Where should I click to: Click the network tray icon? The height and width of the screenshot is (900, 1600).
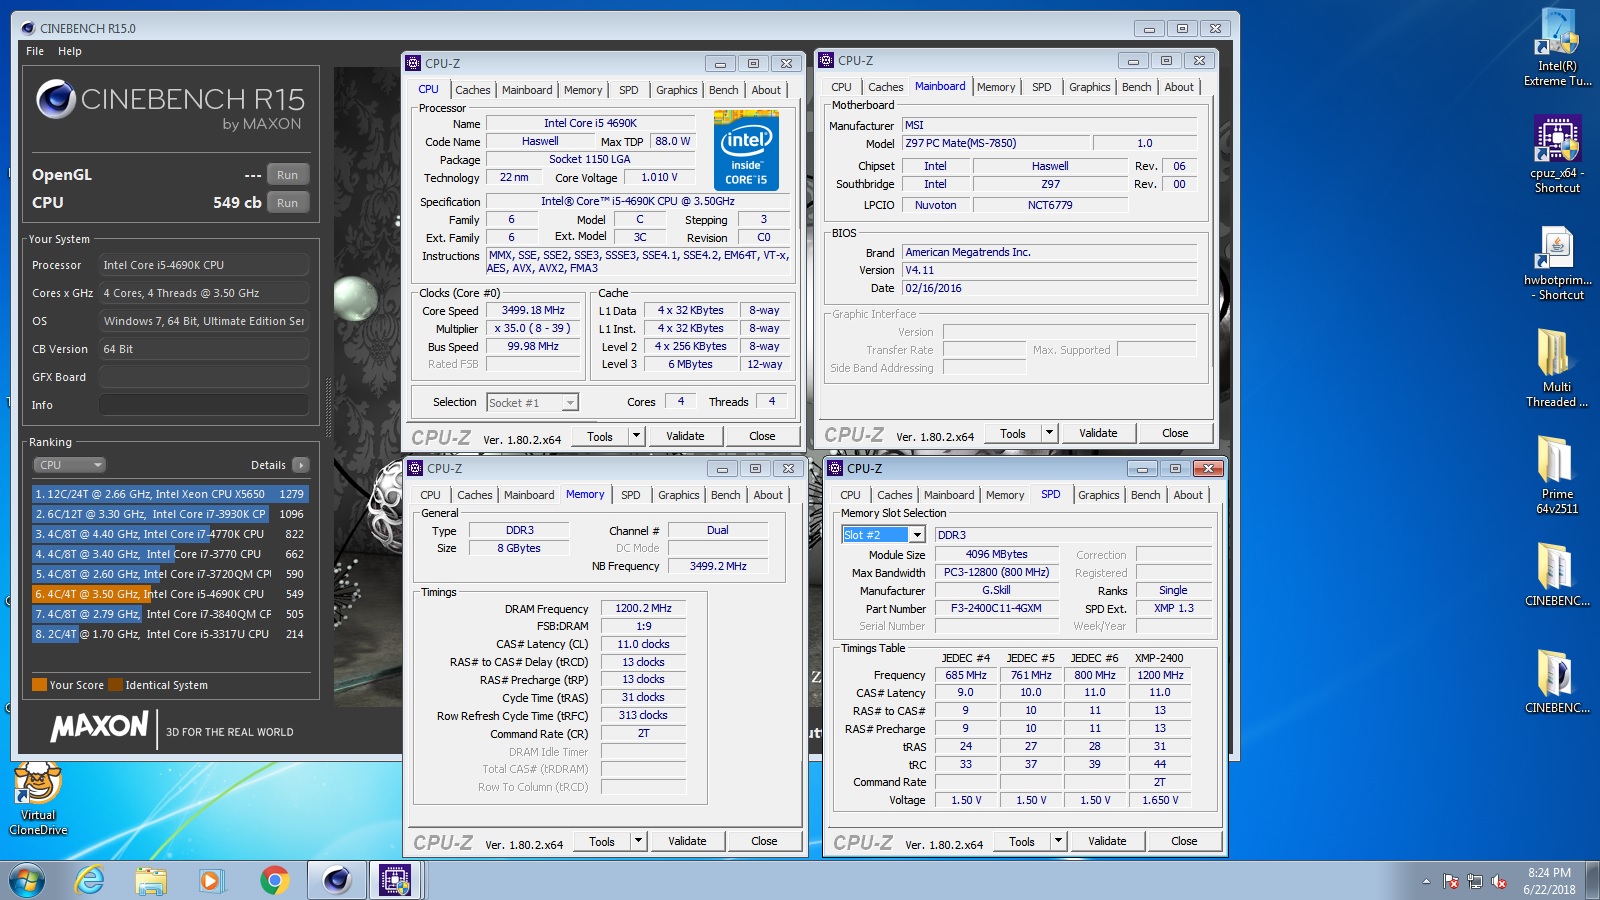pyautogui.click(x=1475, y=881)
